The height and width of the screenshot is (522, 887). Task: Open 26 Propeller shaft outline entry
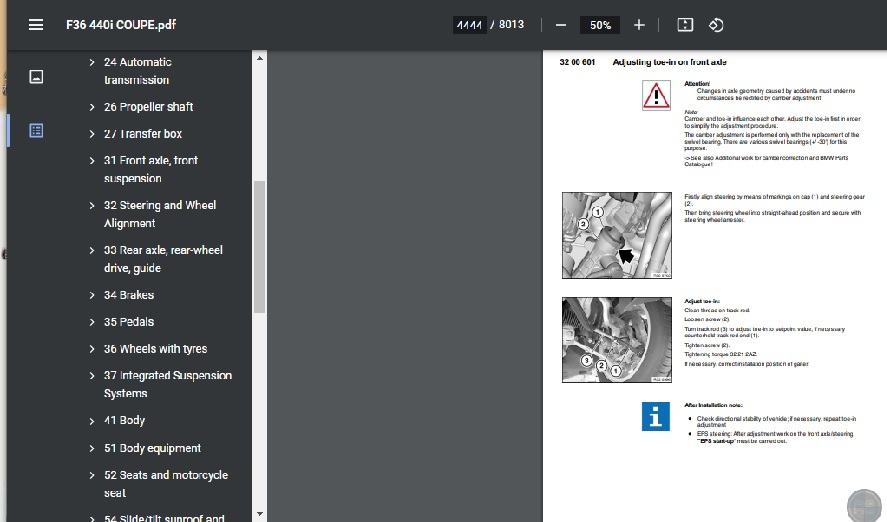[148, 107]
